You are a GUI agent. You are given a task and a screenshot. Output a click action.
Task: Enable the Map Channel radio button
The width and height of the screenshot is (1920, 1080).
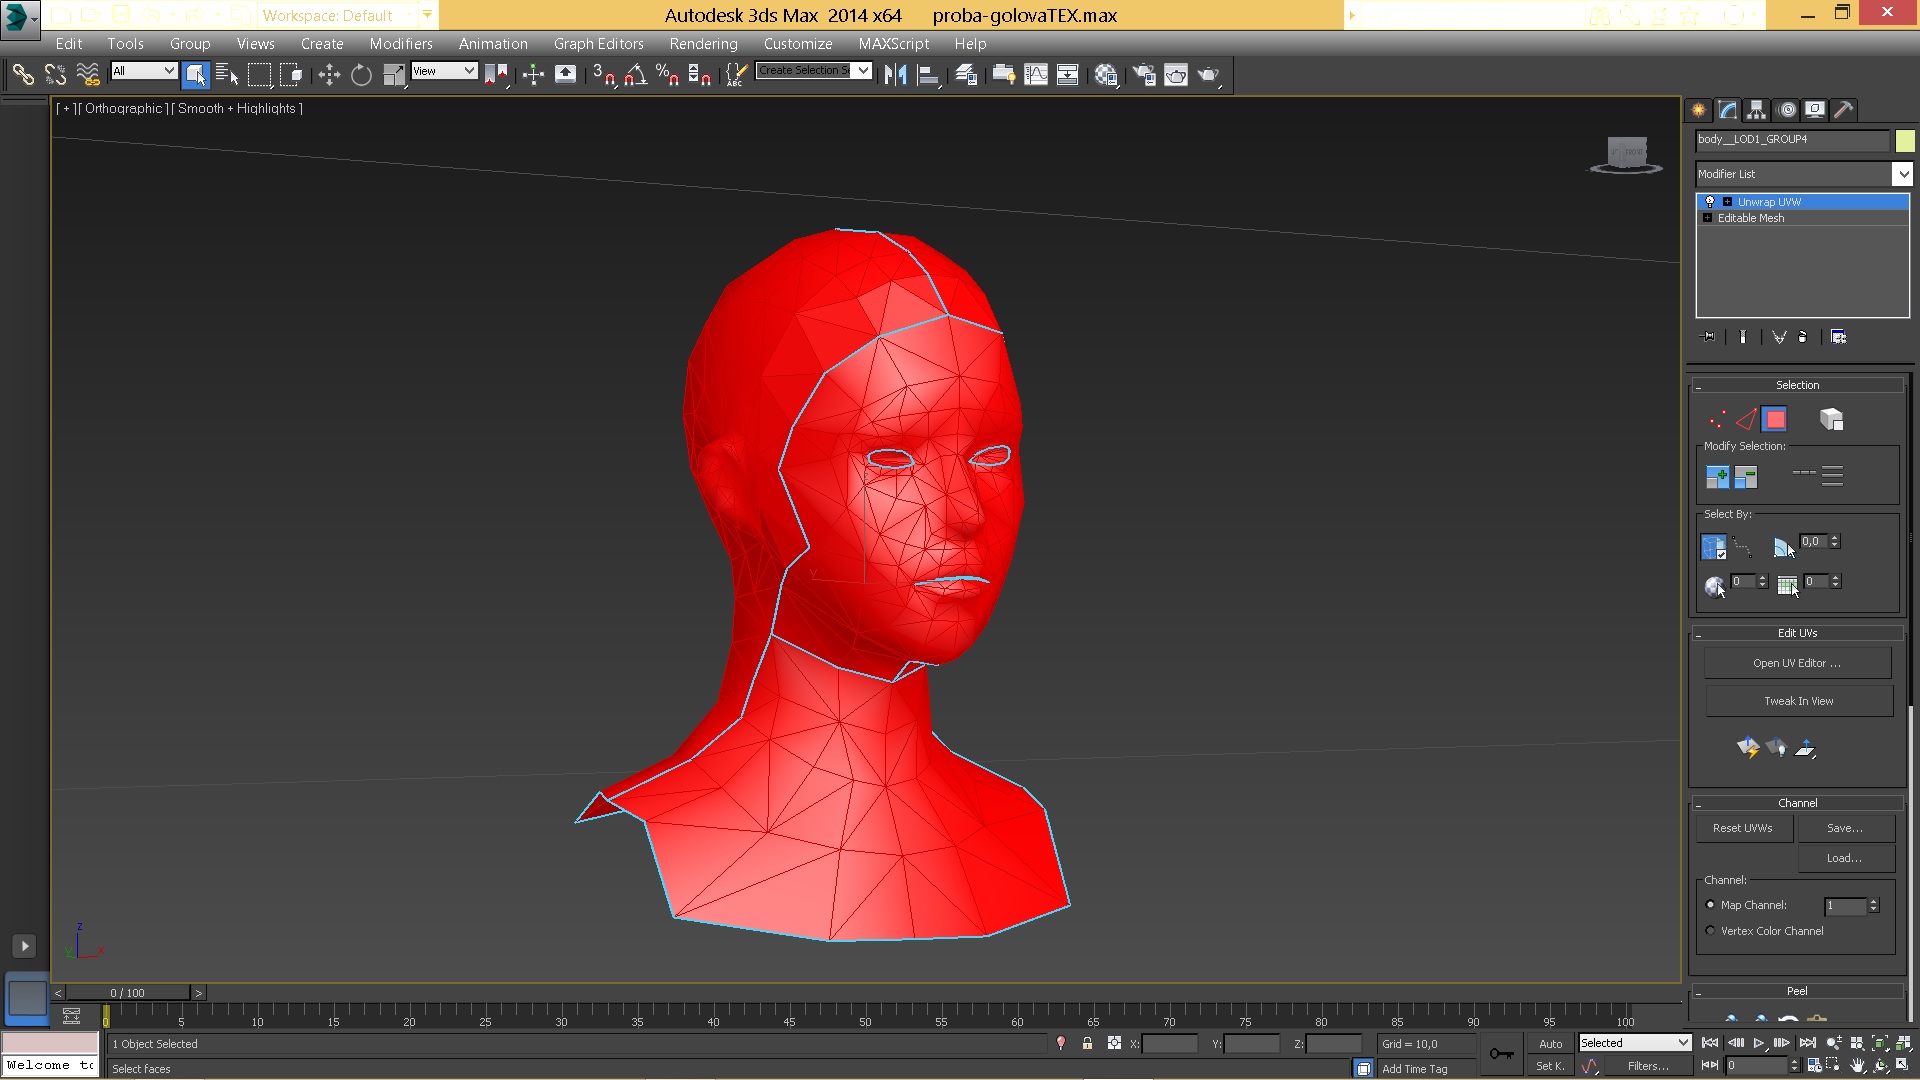point(1710,905)
